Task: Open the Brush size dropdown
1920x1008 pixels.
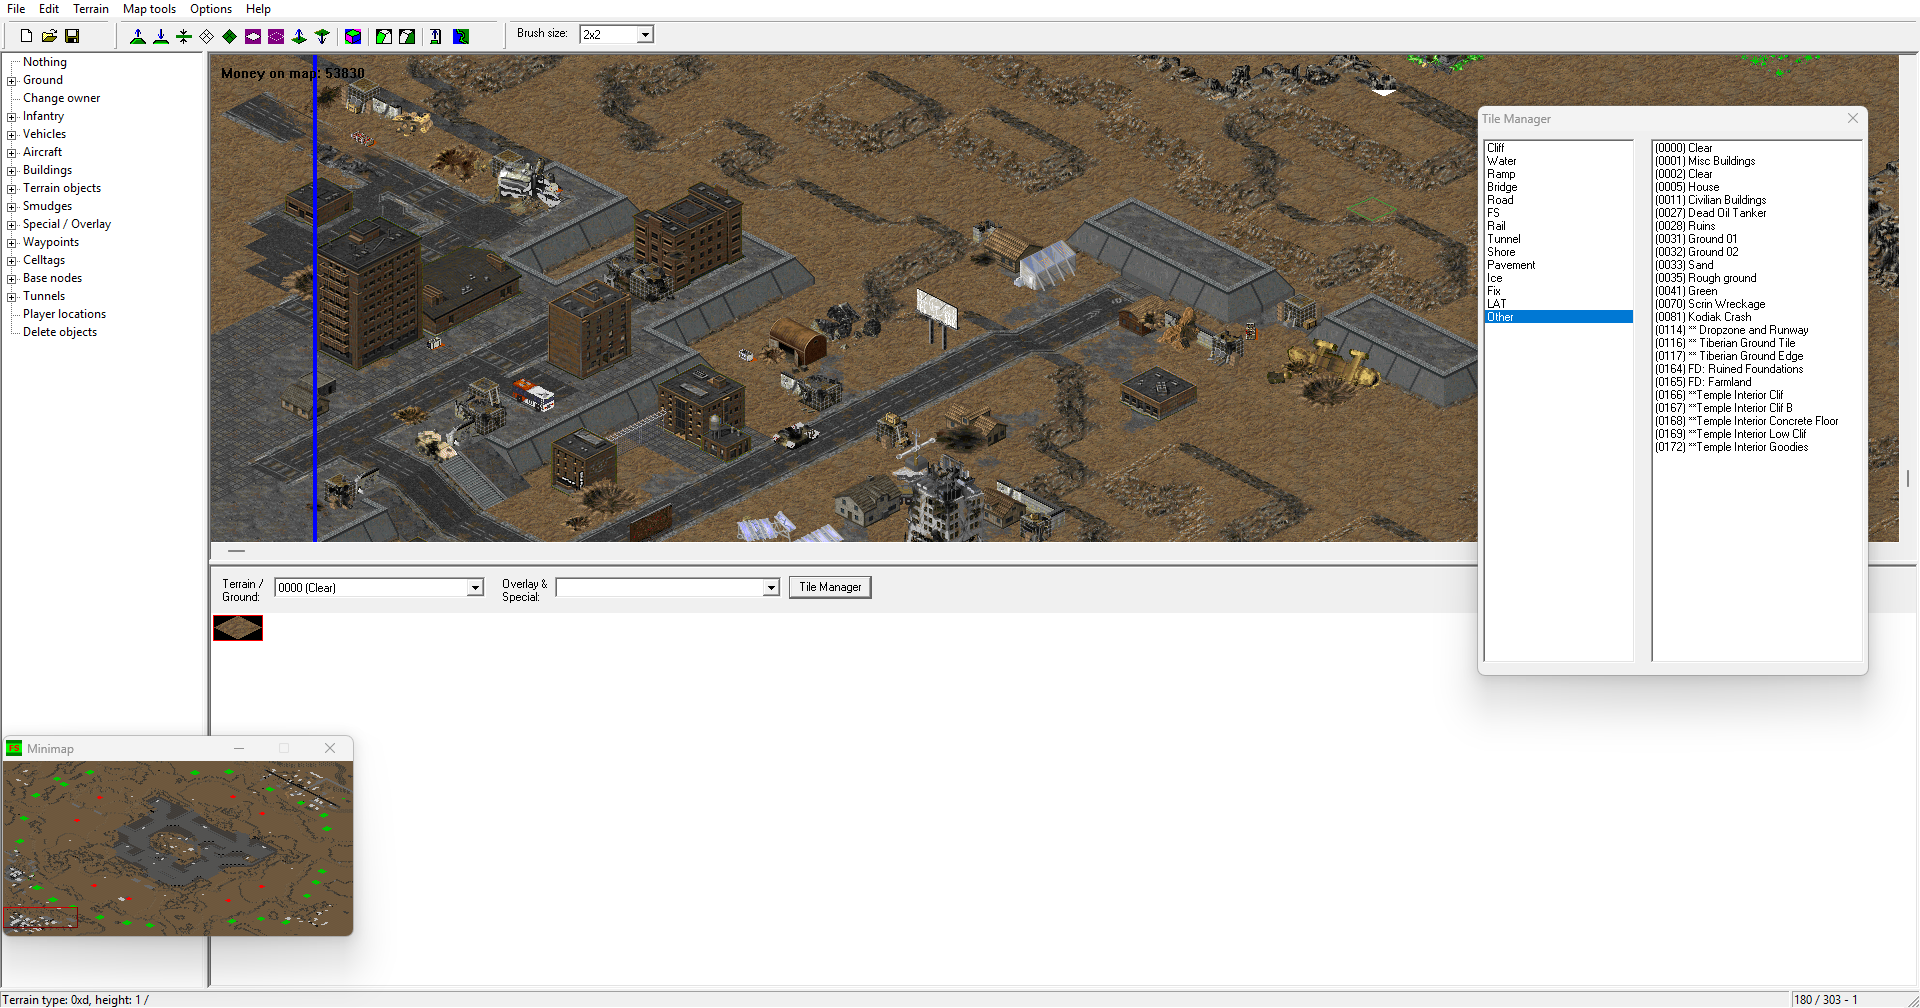Action: pyautogui.click(x=645, y=35)
